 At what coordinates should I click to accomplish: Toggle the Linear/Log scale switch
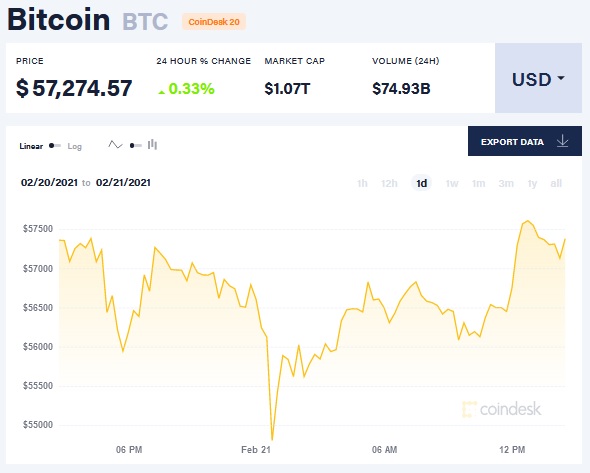point(55,146)
